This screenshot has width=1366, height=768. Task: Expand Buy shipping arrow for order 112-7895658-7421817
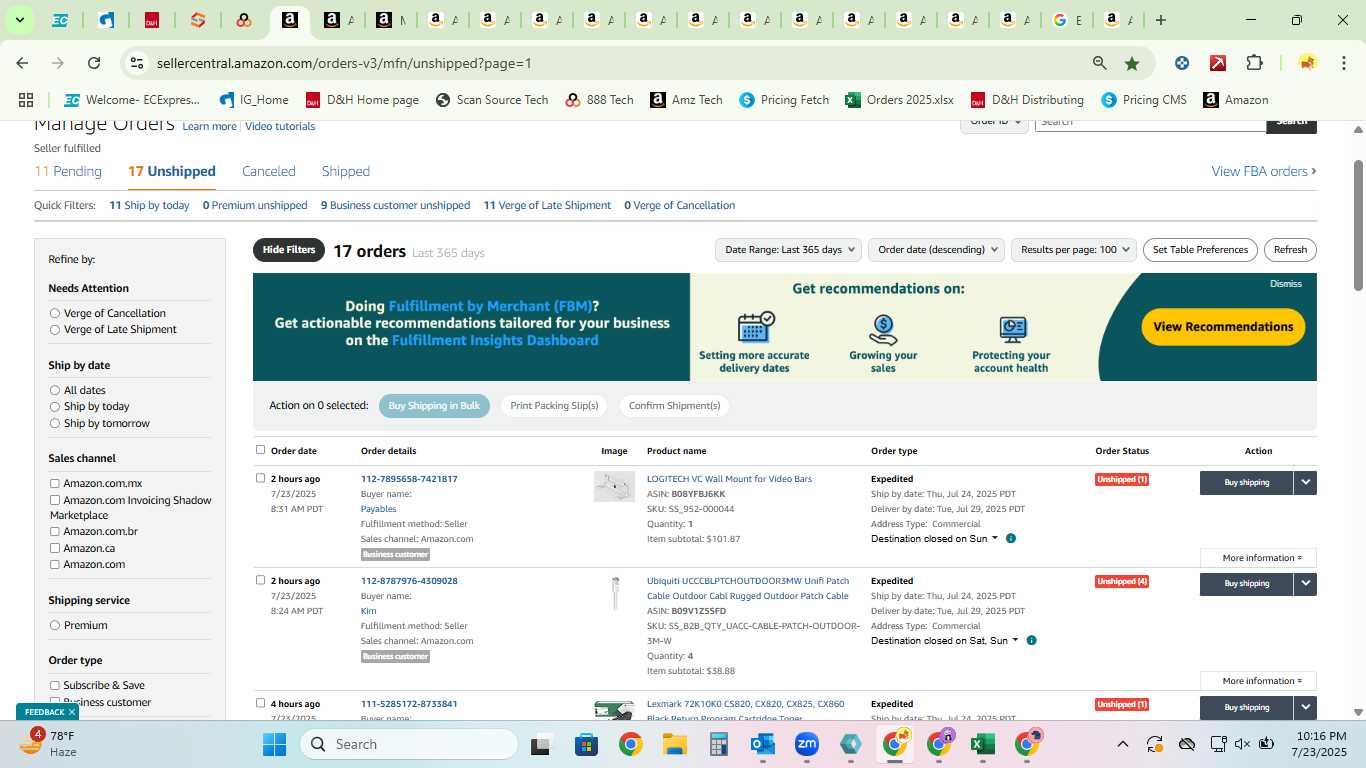(x=1305, y=482)
